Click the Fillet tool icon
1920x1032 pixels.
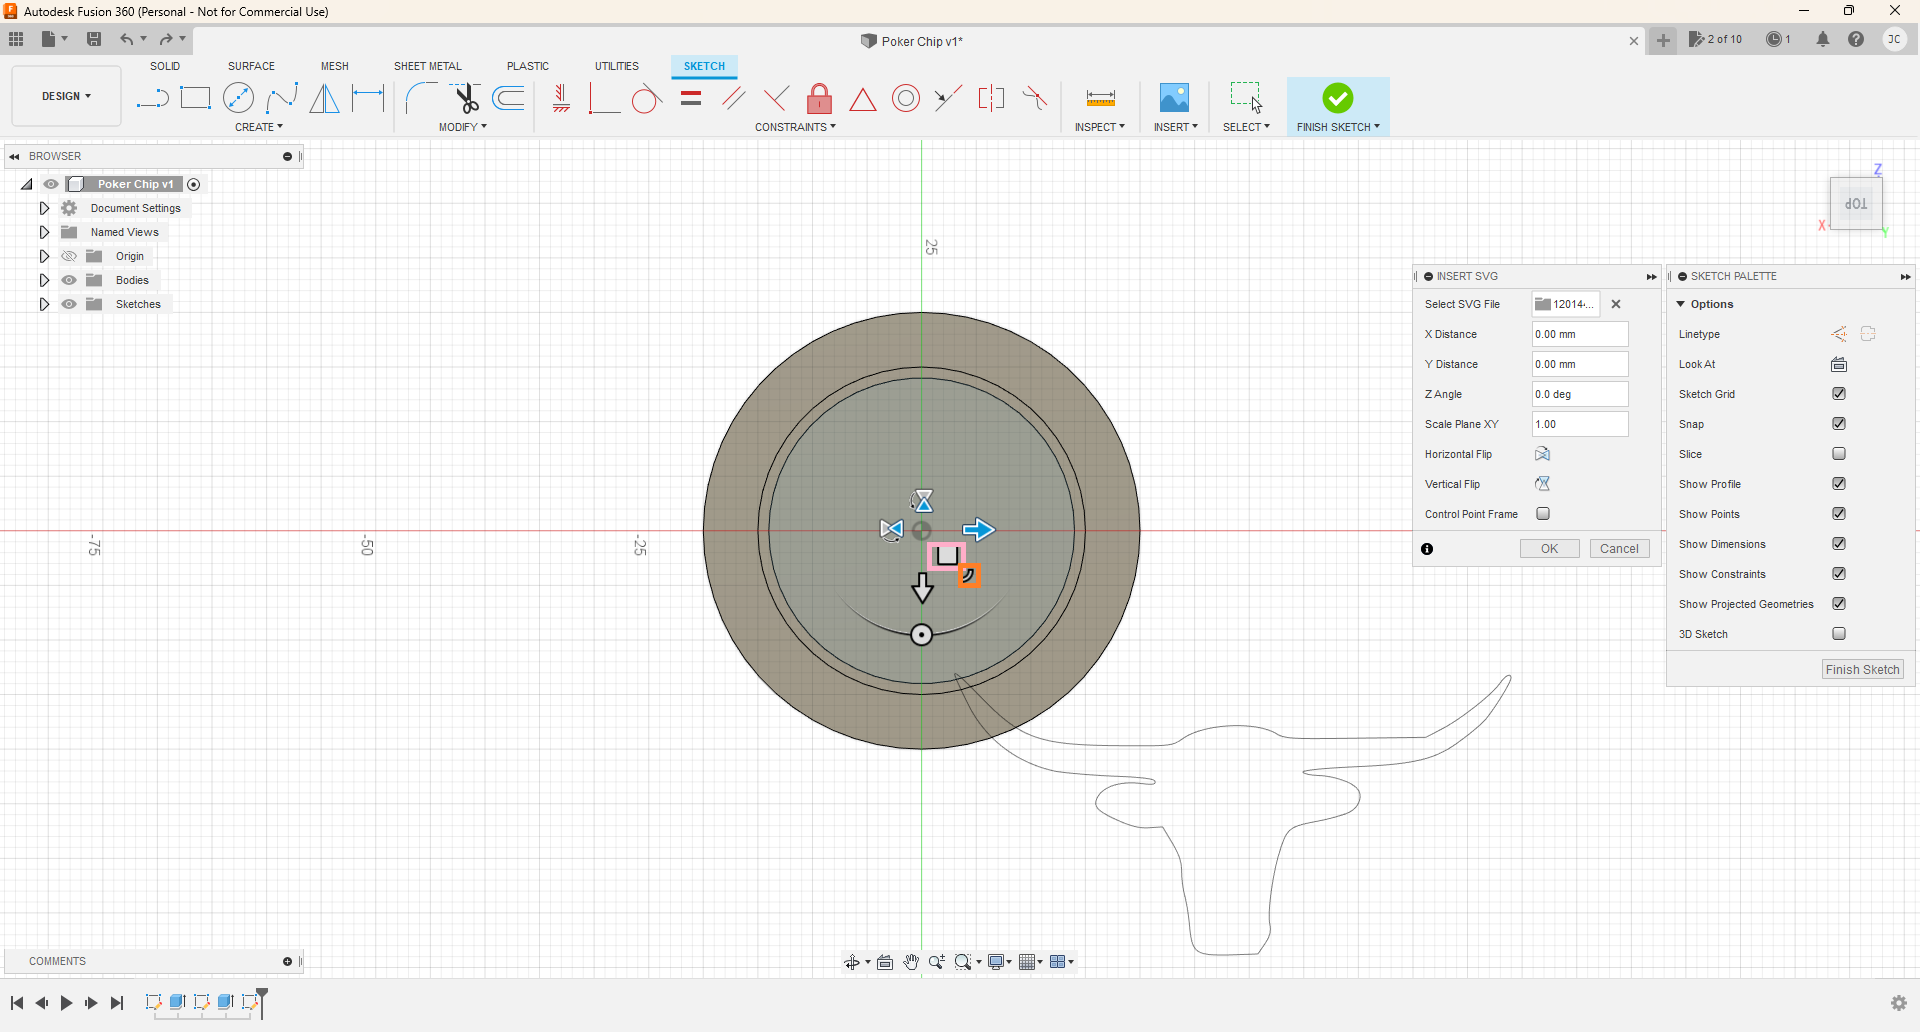click(420, 98)
